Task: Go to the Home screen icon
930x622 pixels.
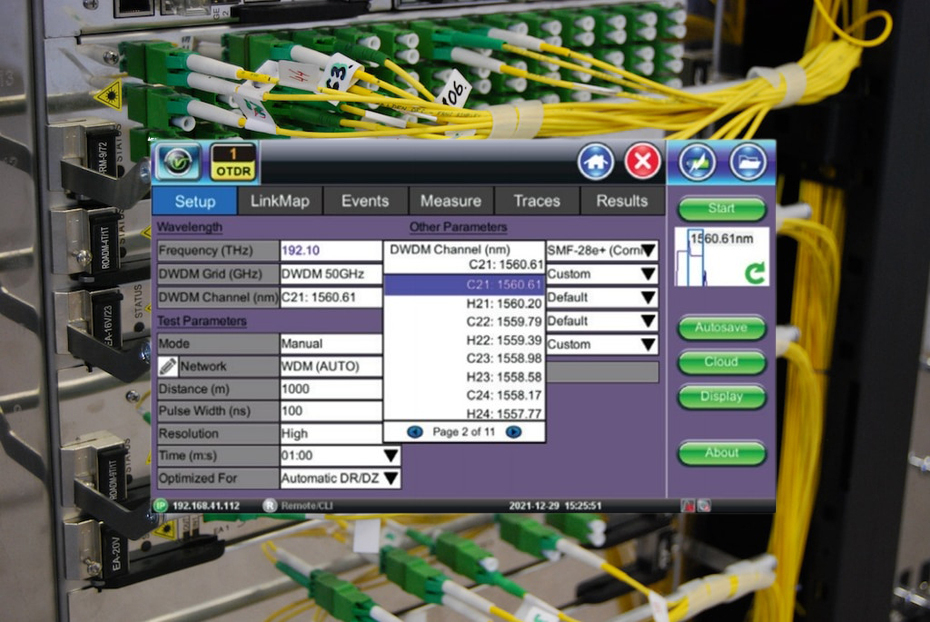Action: pos(596,161)
